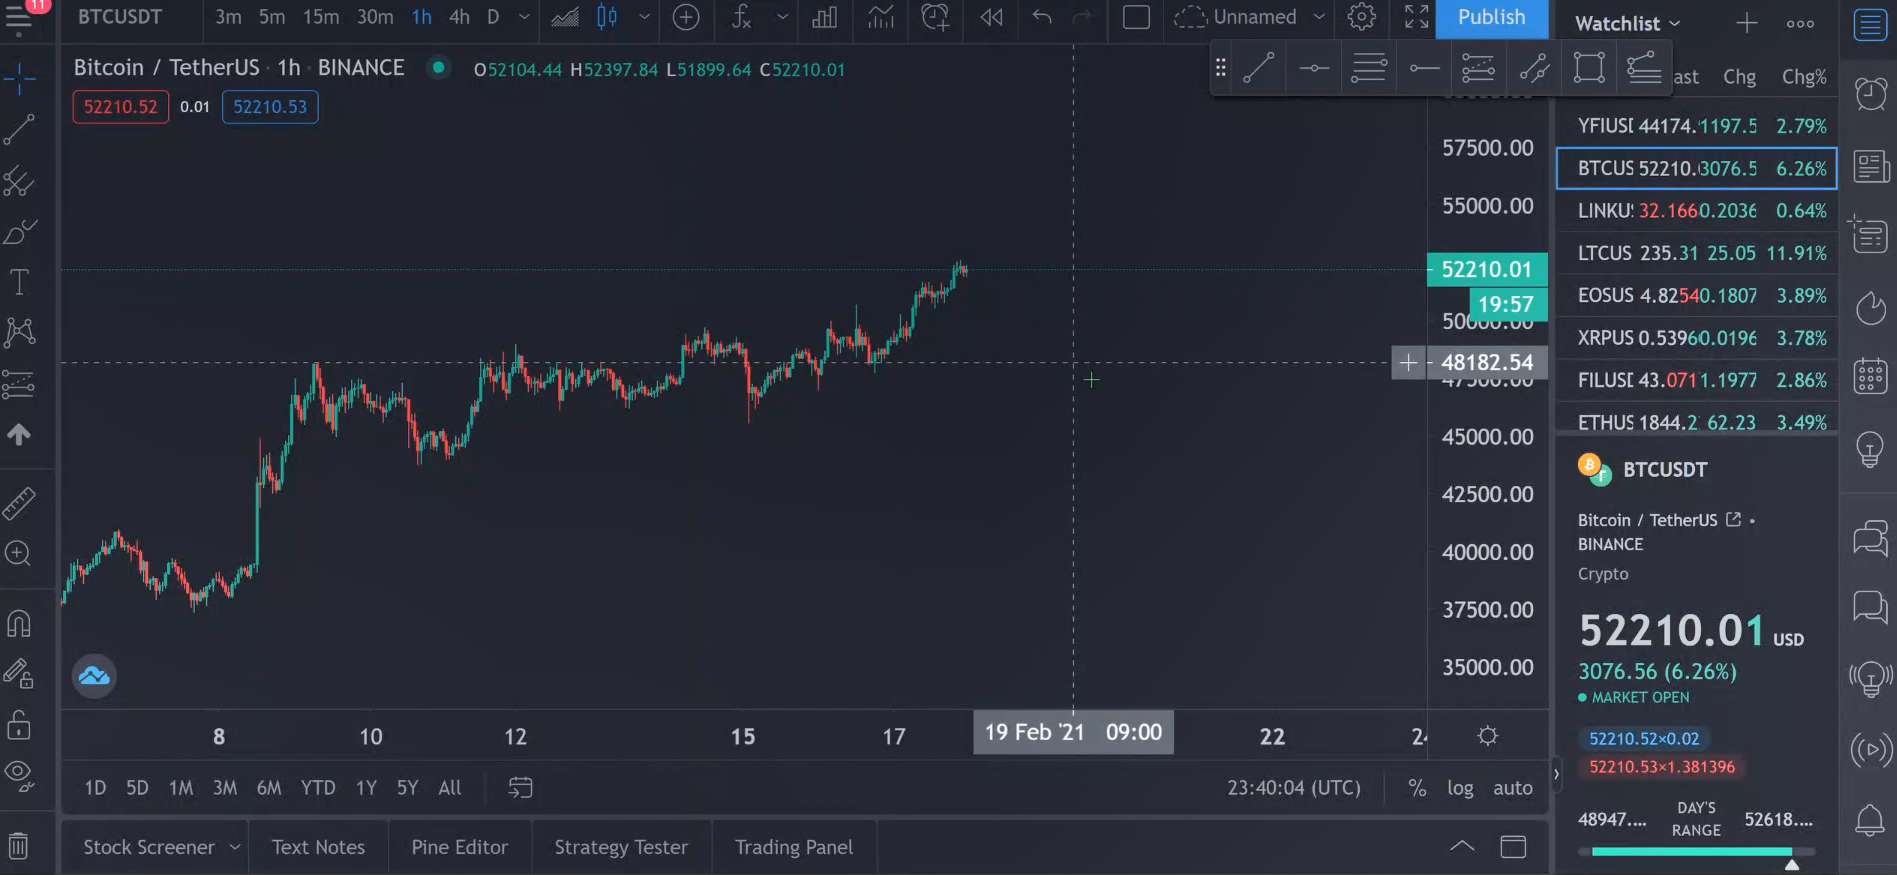The image size is (1897, 875).
Task: Open the chart patterns tool
Action: pos(19,332)
